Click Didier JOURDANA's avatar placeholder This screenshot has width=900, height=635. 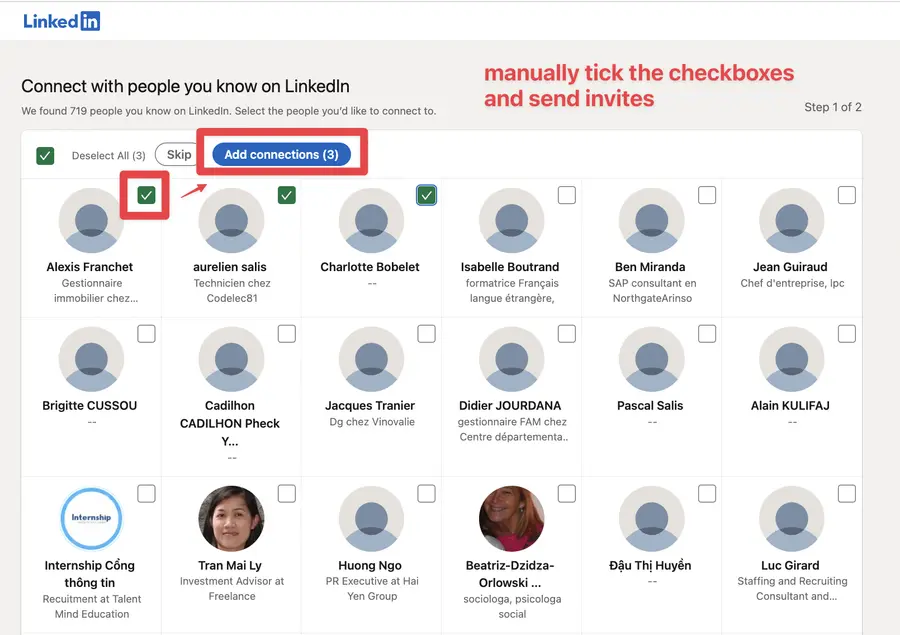pos(511,359)
